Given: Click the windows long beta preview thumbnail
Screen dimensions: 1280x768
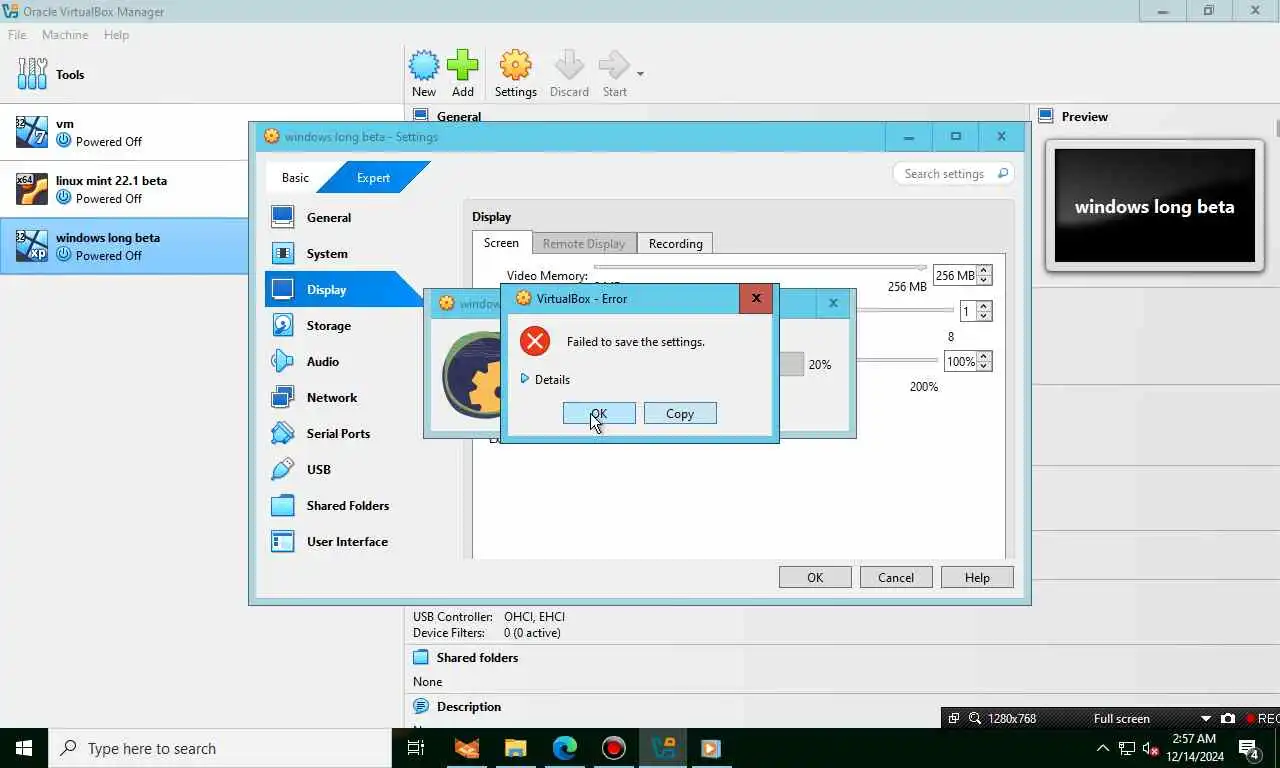Looking at the screenshot, I should tap(1155, 206).
